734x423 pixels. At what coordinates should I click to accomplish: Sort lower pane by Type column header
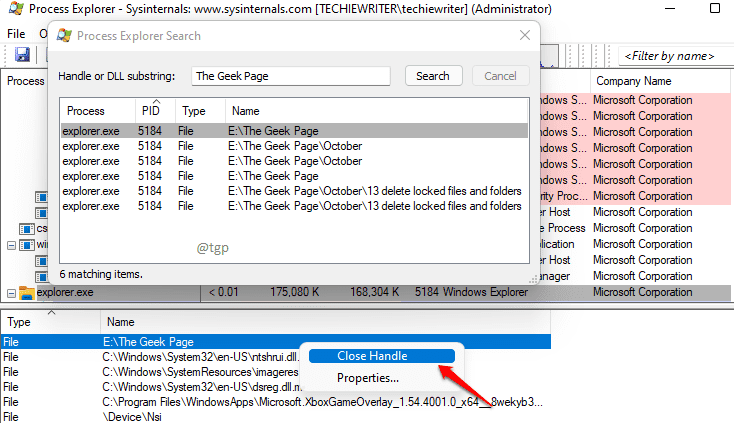51,322
